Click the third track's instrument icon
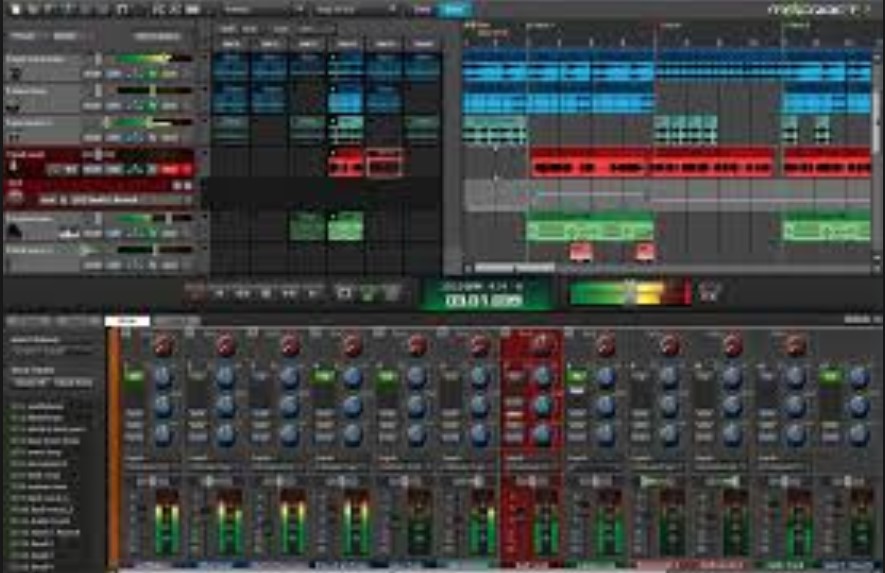 [x=14, y=137]
